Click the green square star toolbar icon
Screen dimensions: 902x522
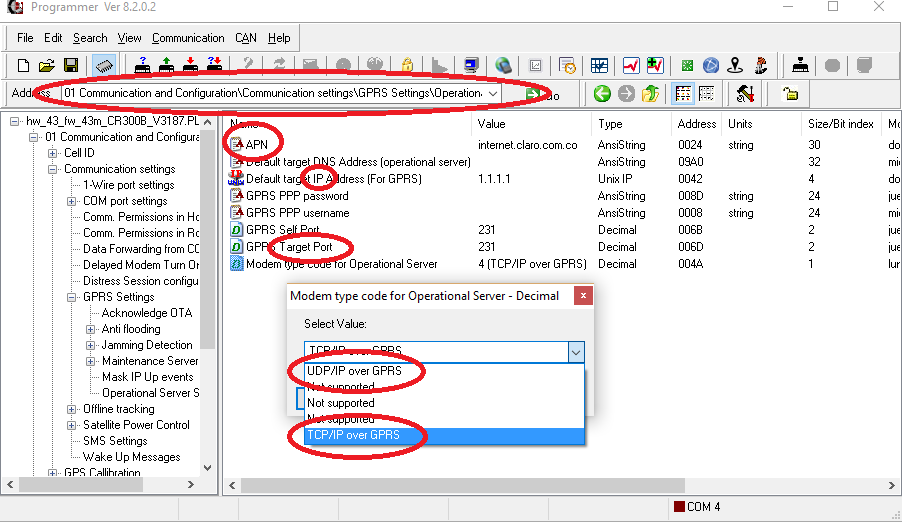687,65
